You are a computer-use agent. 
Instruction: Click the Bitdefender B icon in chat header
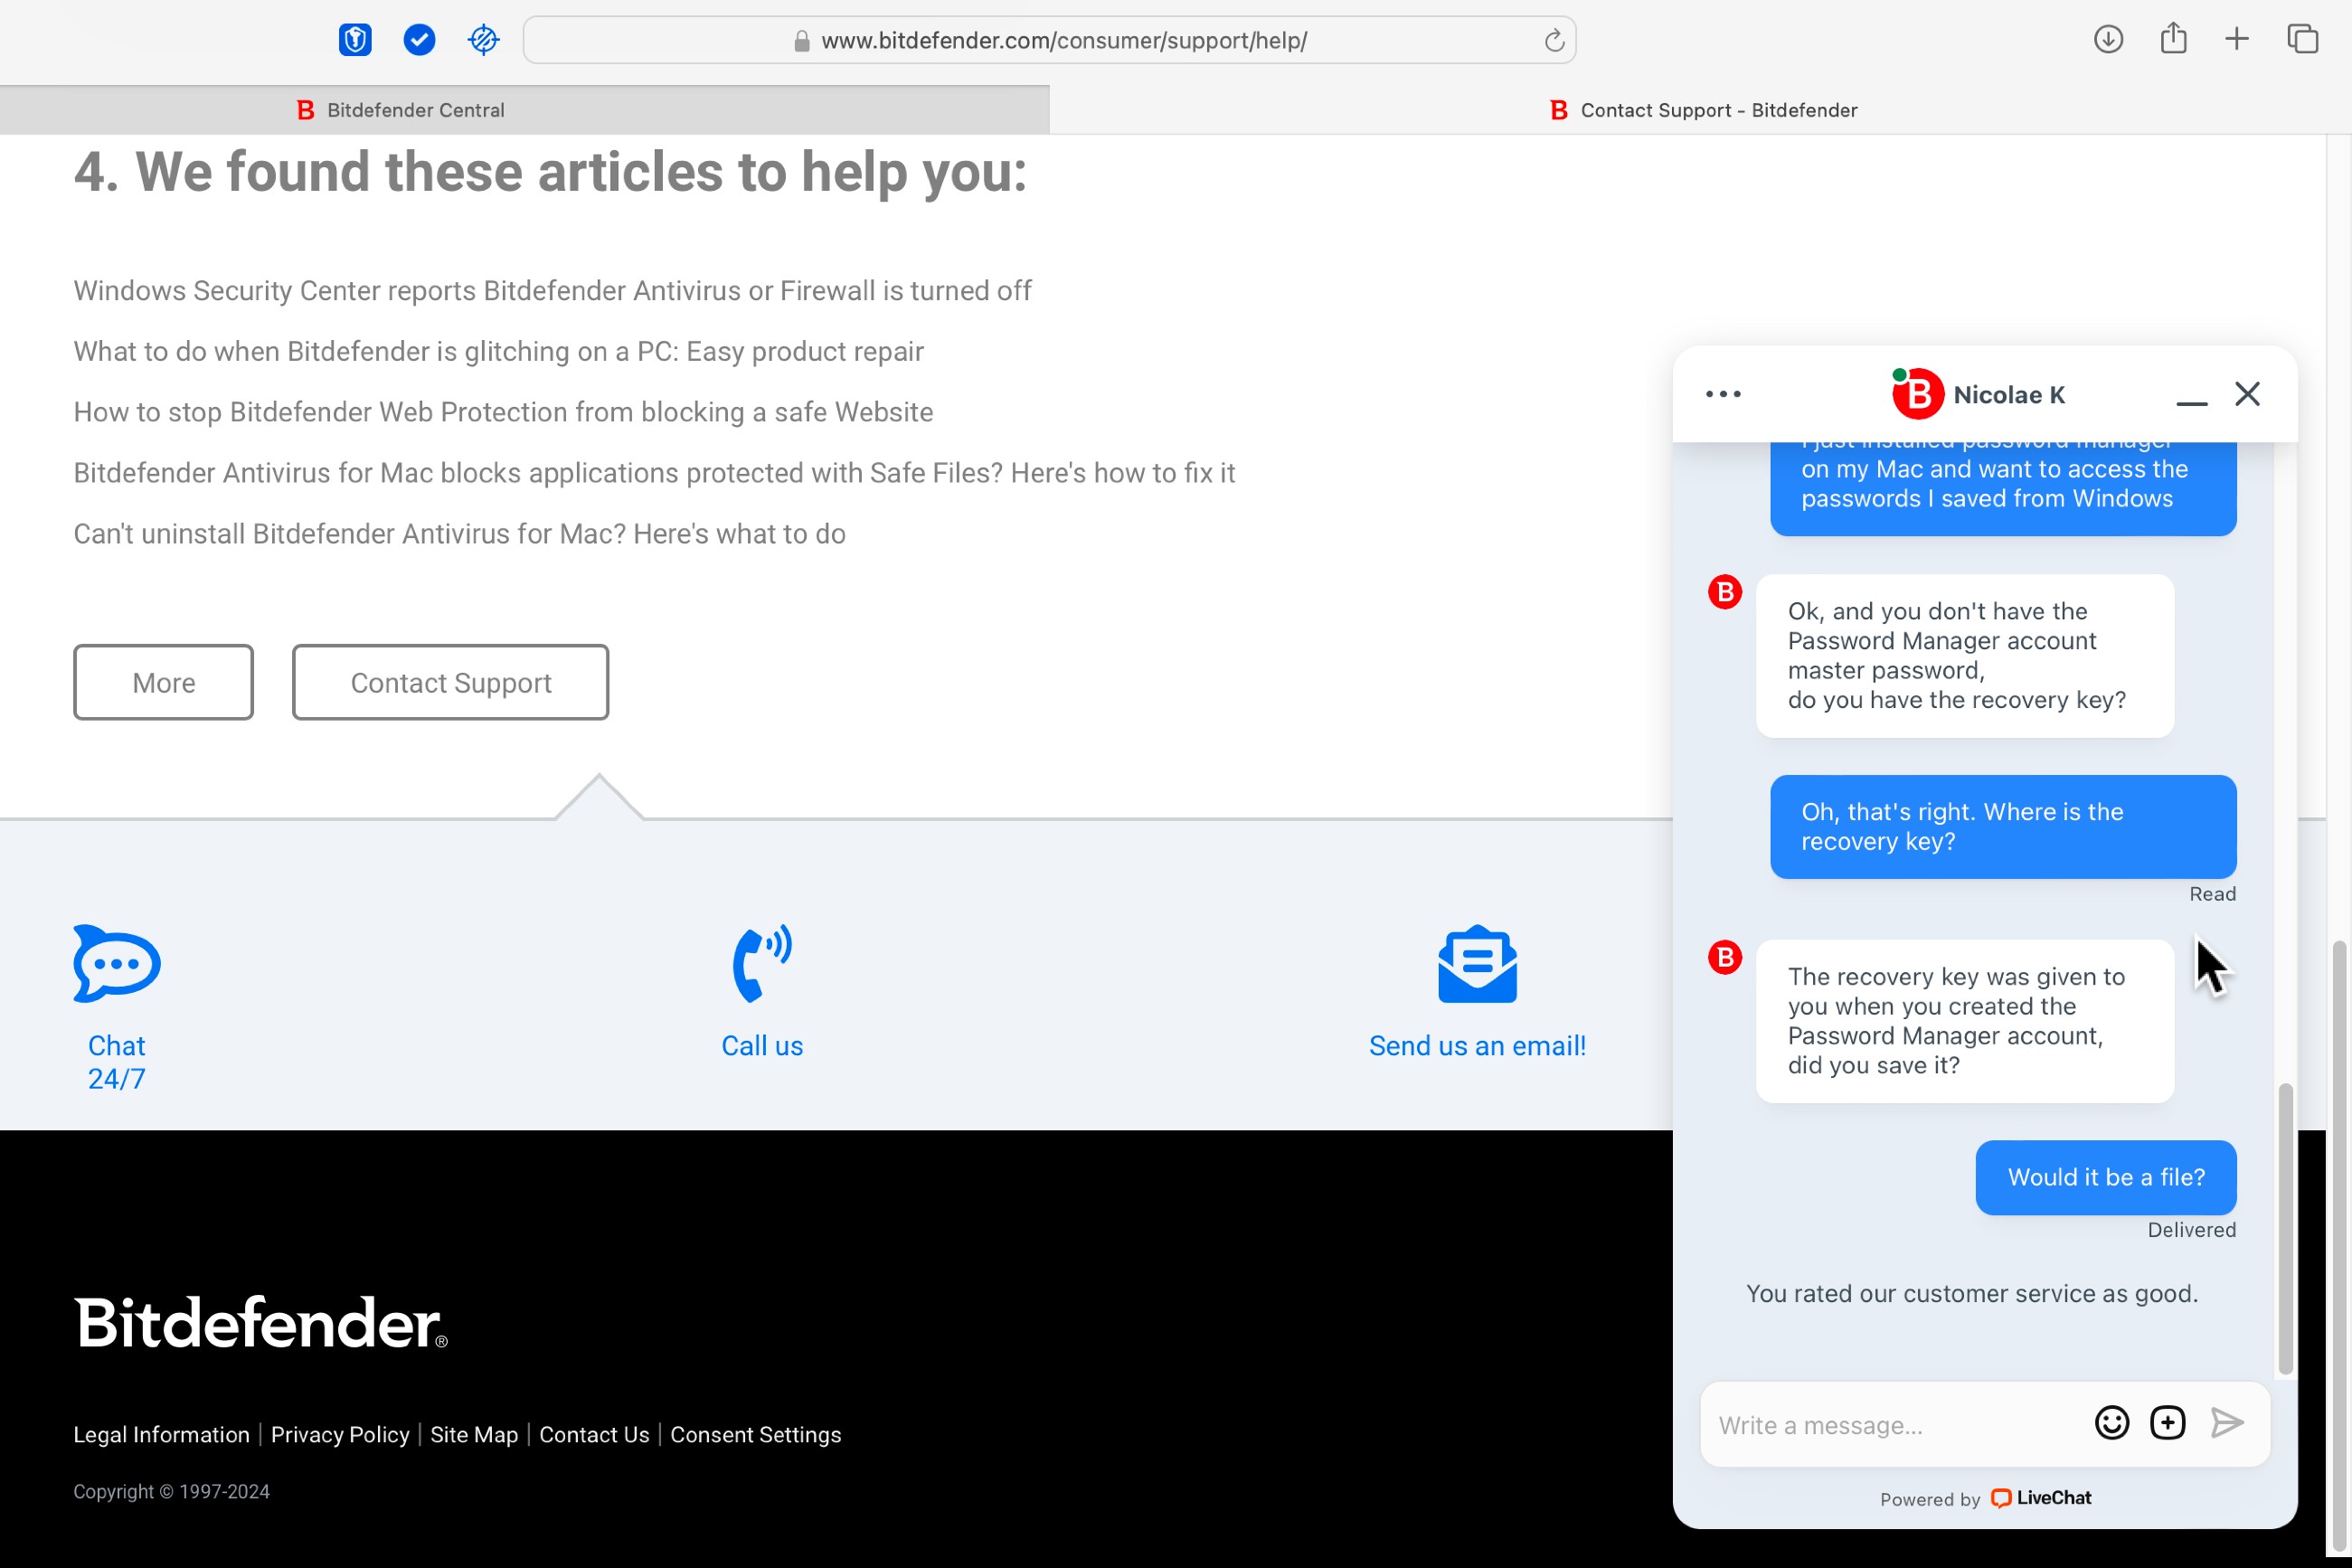click(1920, 393)
